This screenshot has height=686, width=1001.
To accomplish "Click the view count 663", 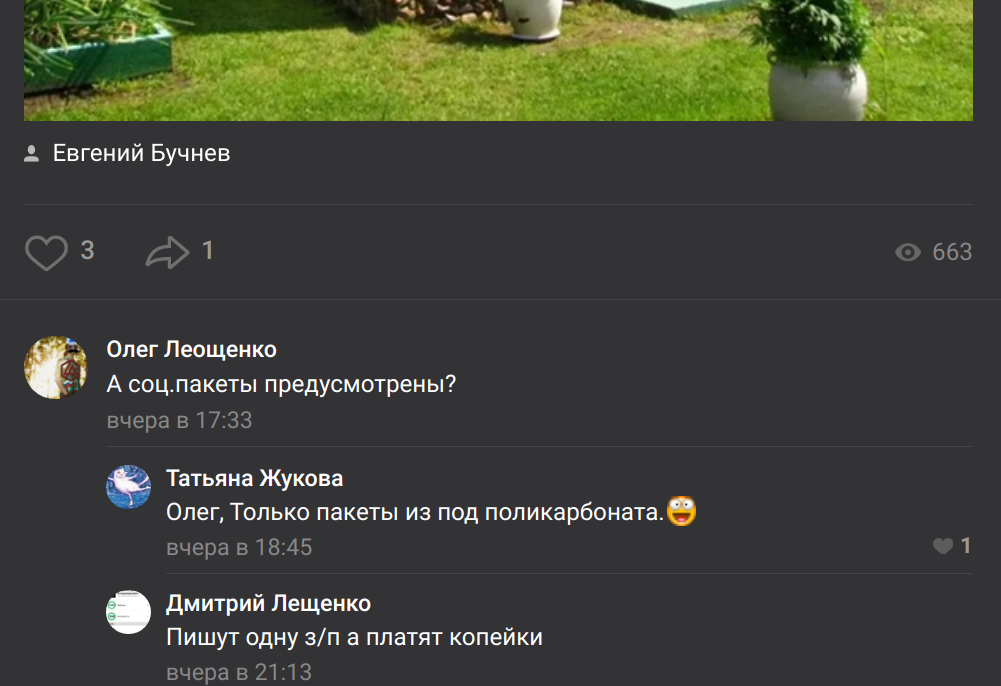I will click(x=952, y=252).
